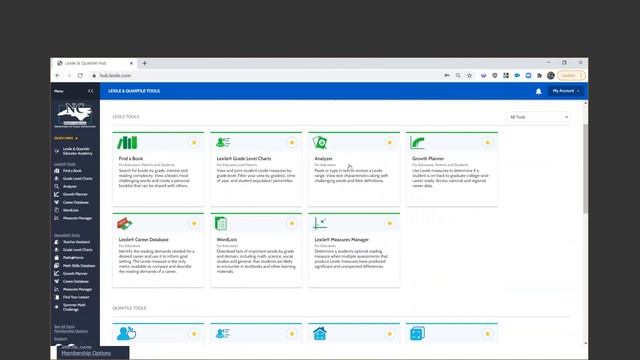Click the Lexile Measures Manager card title
The width and height of the screenshot is (640, 360).
[342, 240]
